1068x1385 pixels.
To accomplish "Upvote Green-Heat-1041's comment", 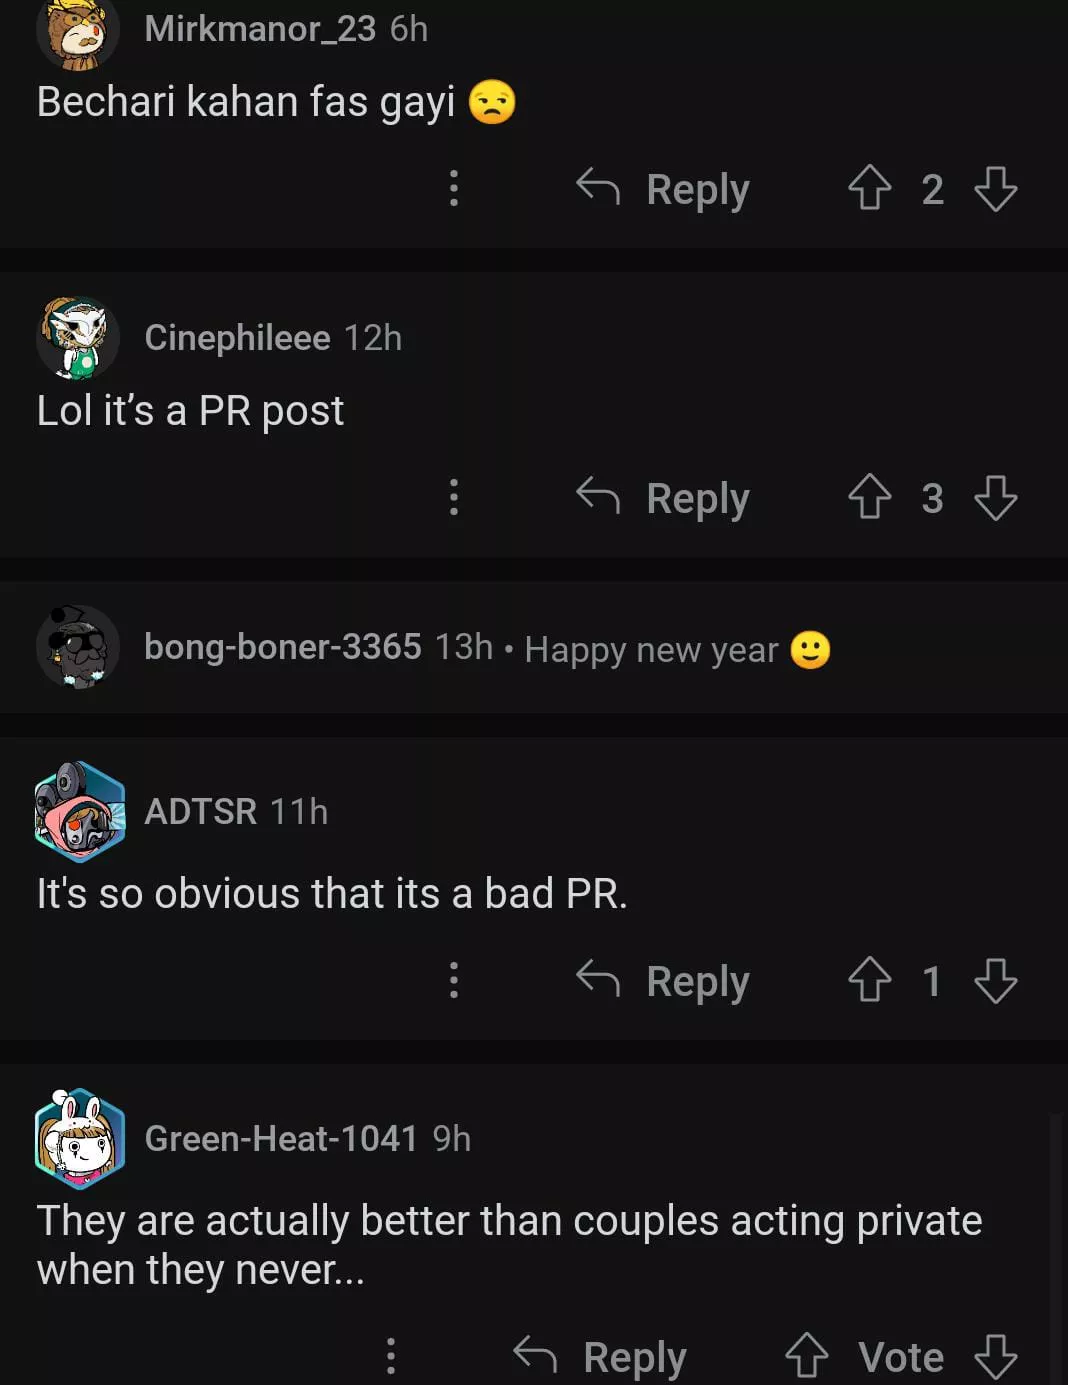I will (x=807, y=1356).
